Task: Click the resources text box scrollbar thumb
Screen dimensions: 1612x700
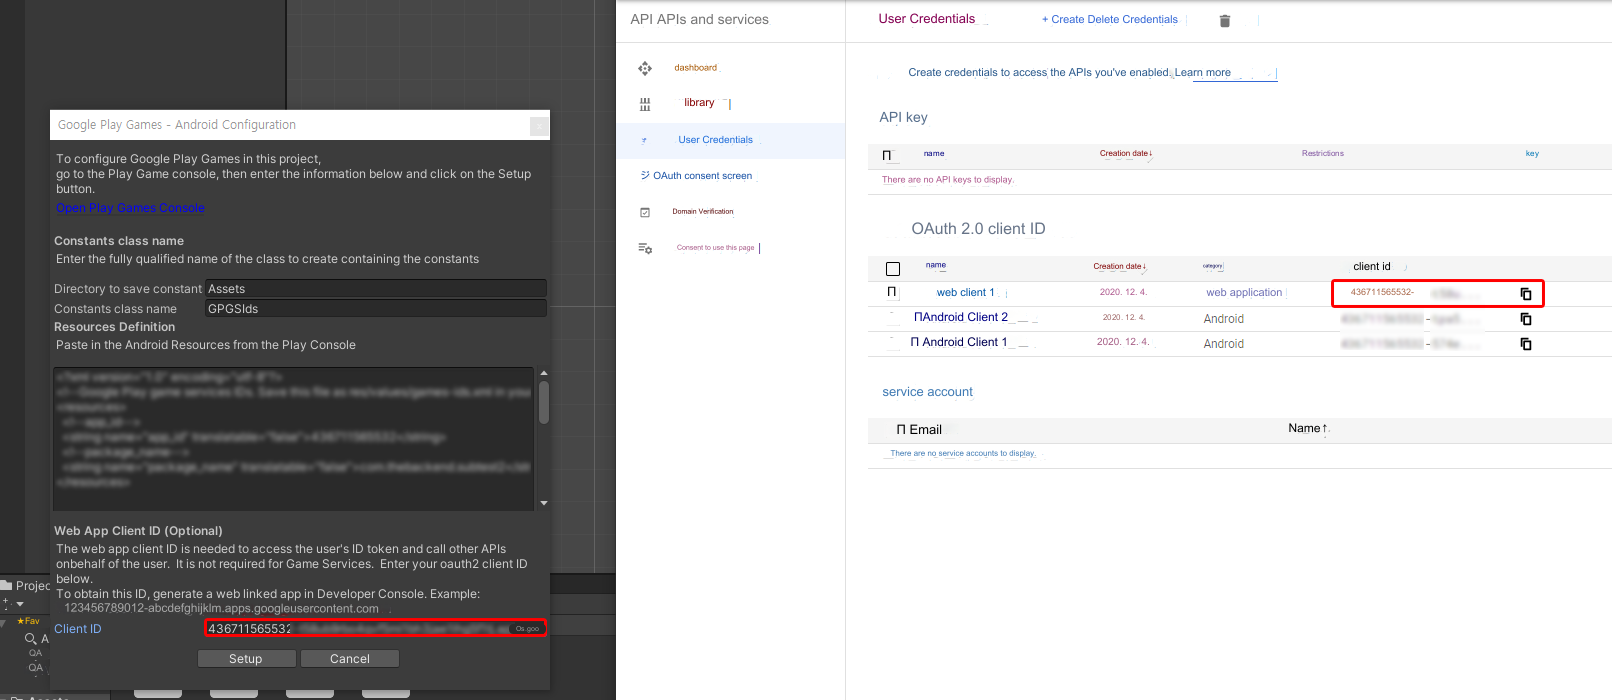Action: [544, 402]
